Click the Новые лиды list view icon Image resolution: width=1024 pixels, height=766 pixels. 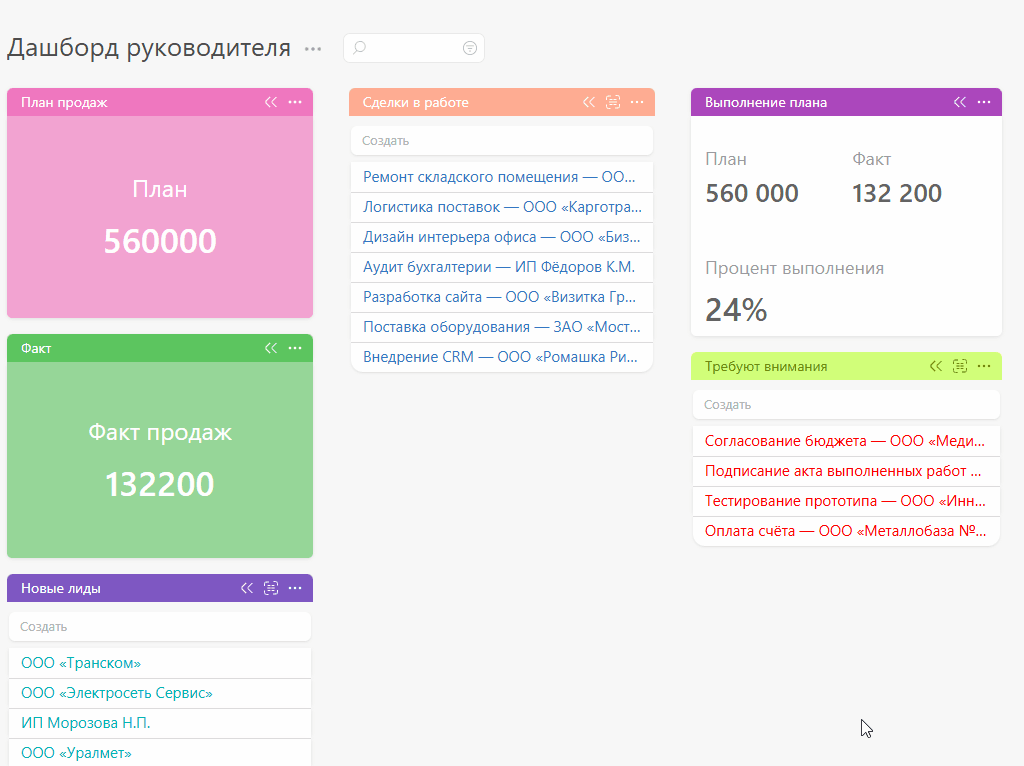coord(271,588)
